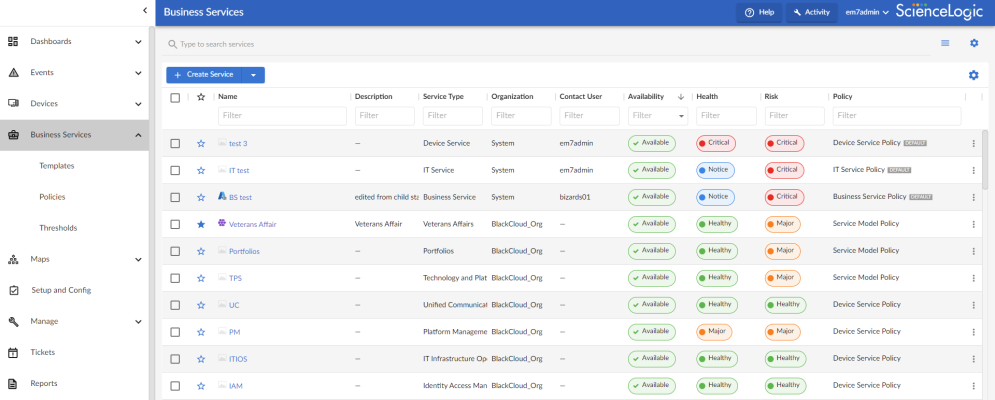
Task: Open the actions menu for test 3
Action: coord(973,144)
